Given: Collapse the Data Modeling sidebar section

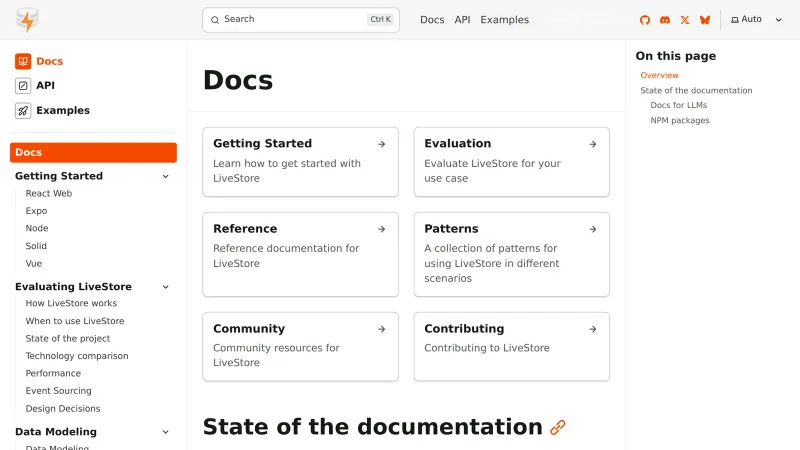Looking at the screenshot, I should tap(166, 432).
